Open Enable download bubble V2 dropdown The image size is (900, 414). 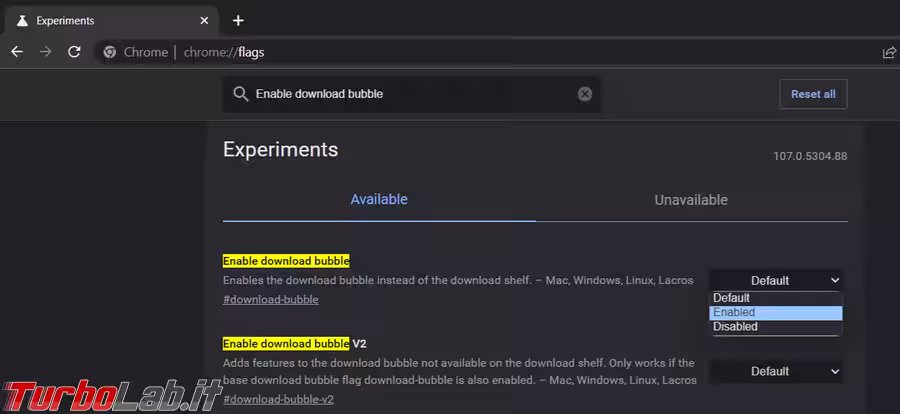(x=776, y=371)
